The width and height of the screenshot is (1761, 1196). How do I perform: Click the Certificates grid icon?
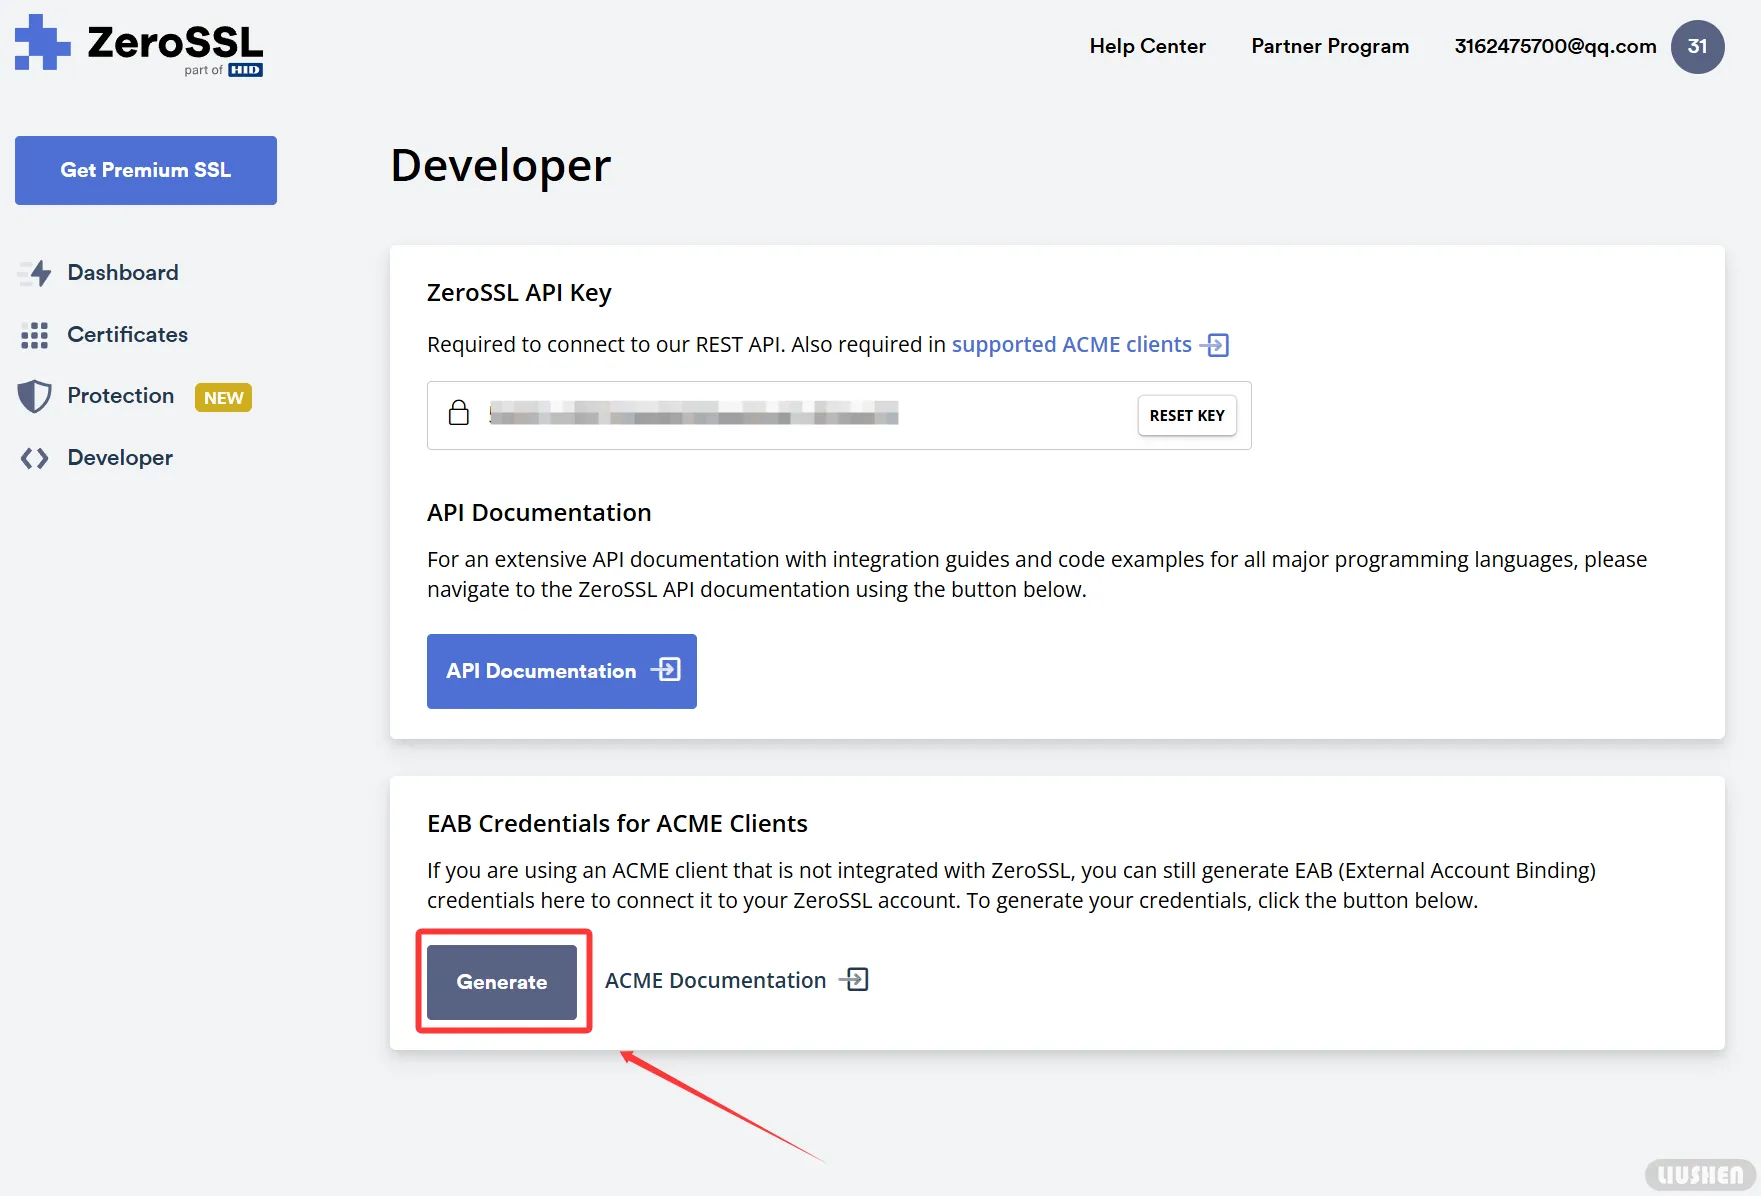(35, 335)
